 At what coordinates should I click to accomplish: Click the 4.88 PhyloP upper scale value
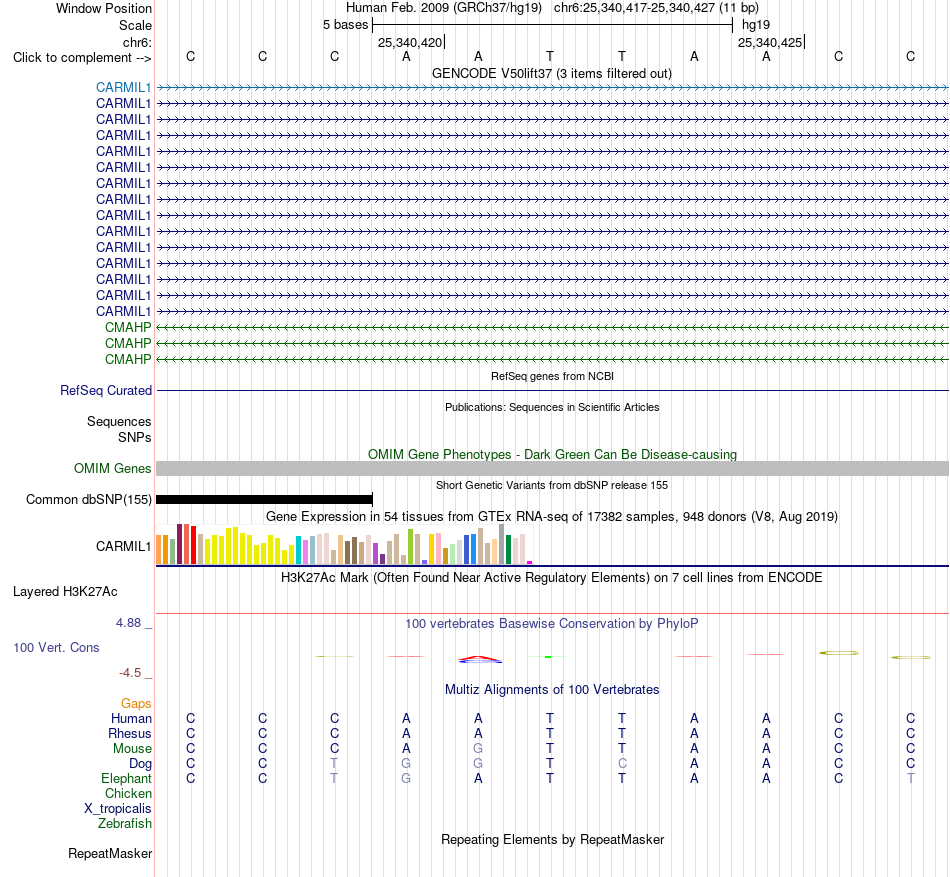coord(128,623)
